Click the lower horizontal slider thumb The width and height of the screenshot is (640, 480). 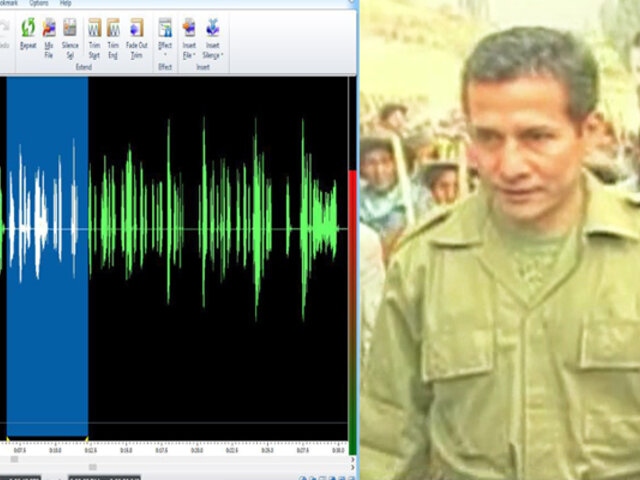pyautogui.click(x=93, y=466)
